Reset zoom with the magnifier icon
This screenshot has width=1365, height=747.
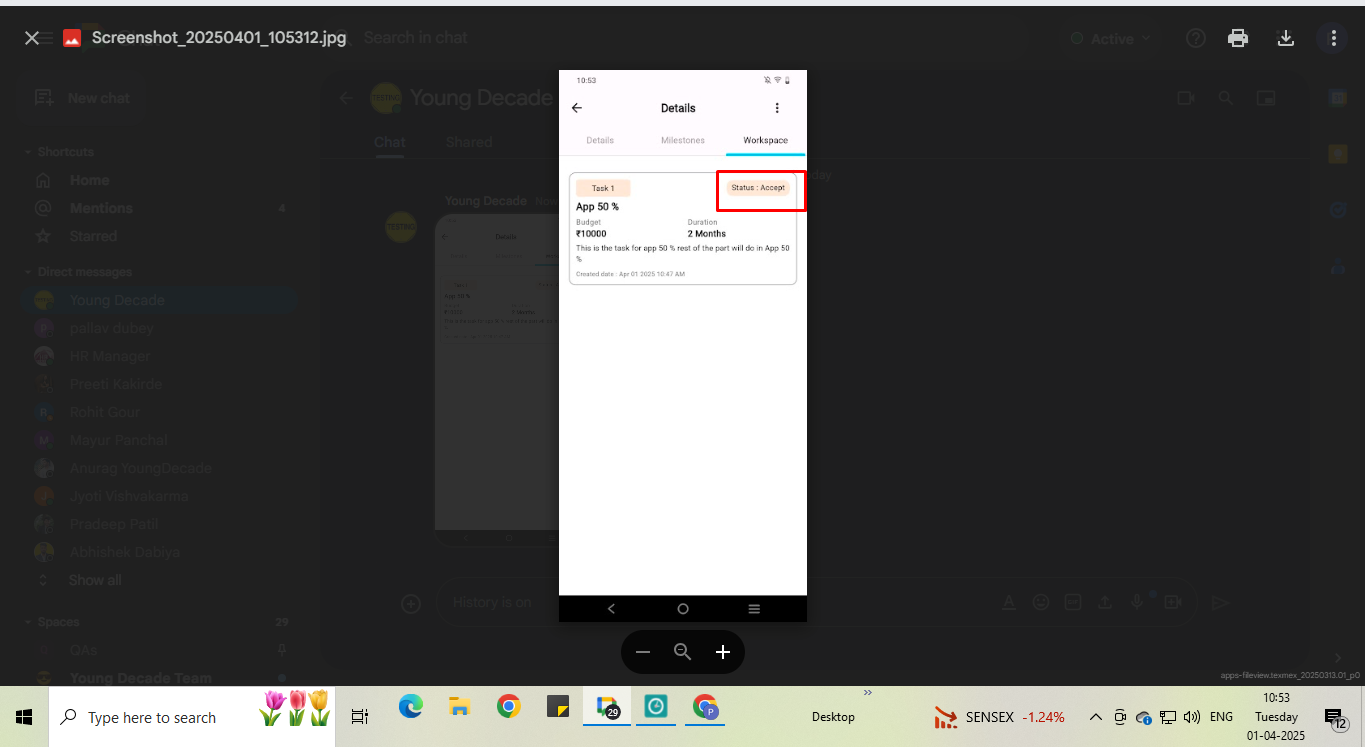683,652
